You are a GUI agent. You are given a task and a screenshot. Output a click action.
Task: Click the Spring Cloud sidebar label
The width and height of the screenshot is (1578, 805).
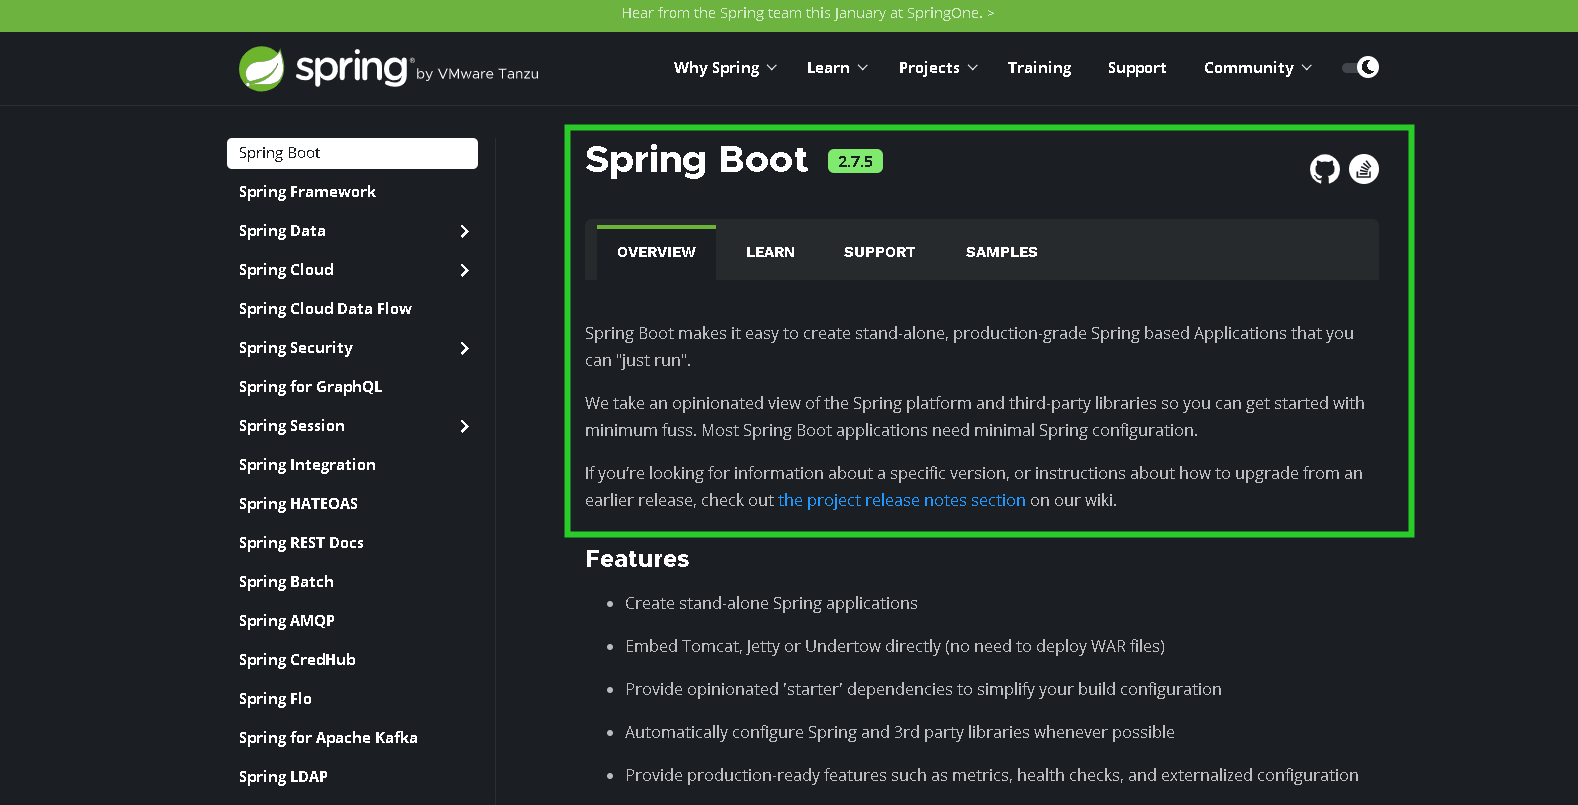click(286, 270)
